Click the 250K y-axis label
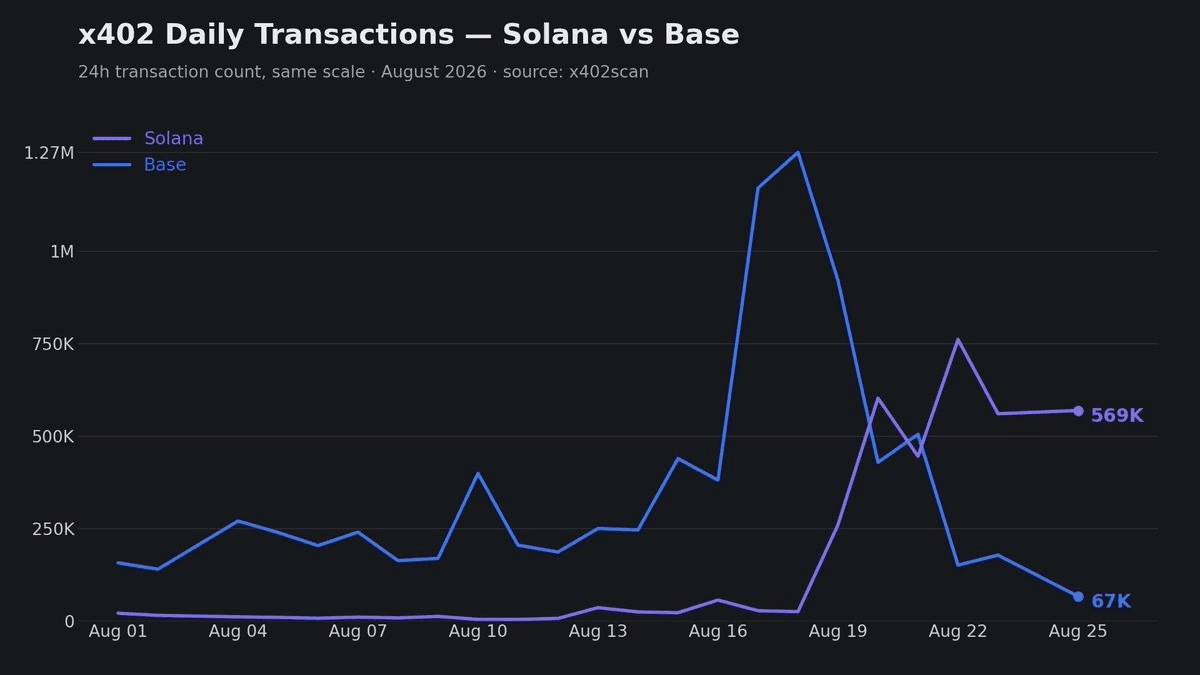This screenshot has width=1200, height=675. pos(54,529)
